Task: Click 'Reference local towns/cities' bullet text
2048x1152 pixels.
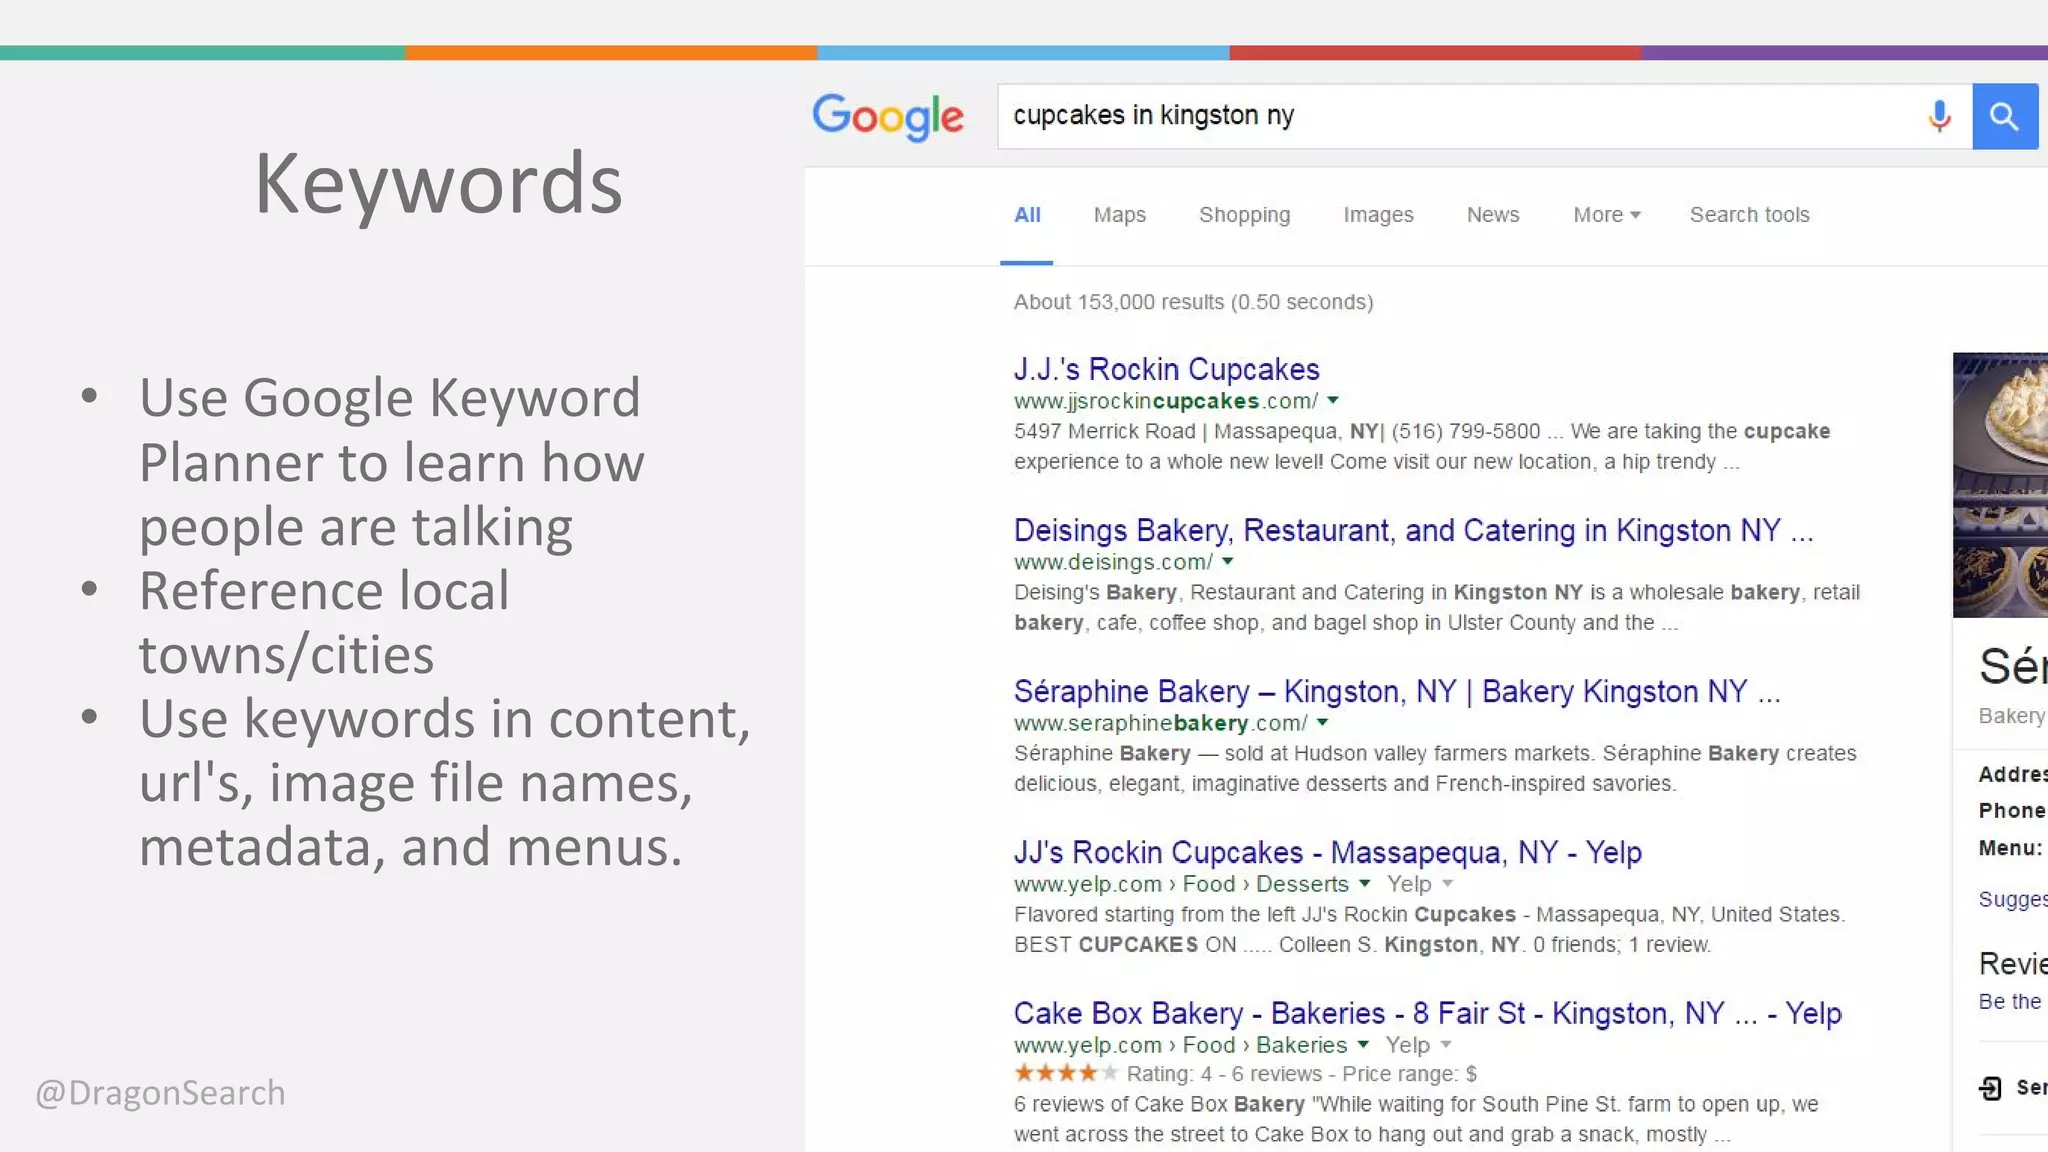Action: point(325,622)
